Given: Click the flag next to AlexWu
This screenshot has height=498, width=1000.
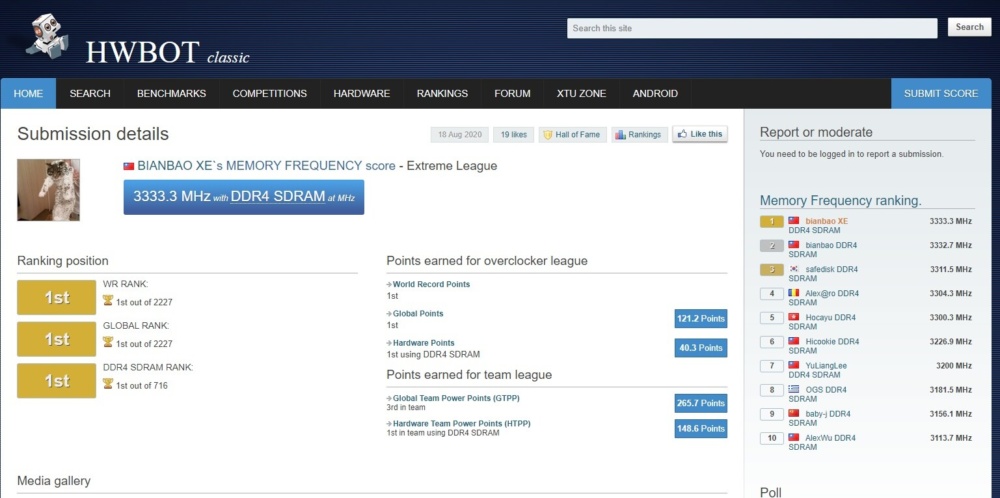Looking at the screenshot, I should tap(794, 437).
